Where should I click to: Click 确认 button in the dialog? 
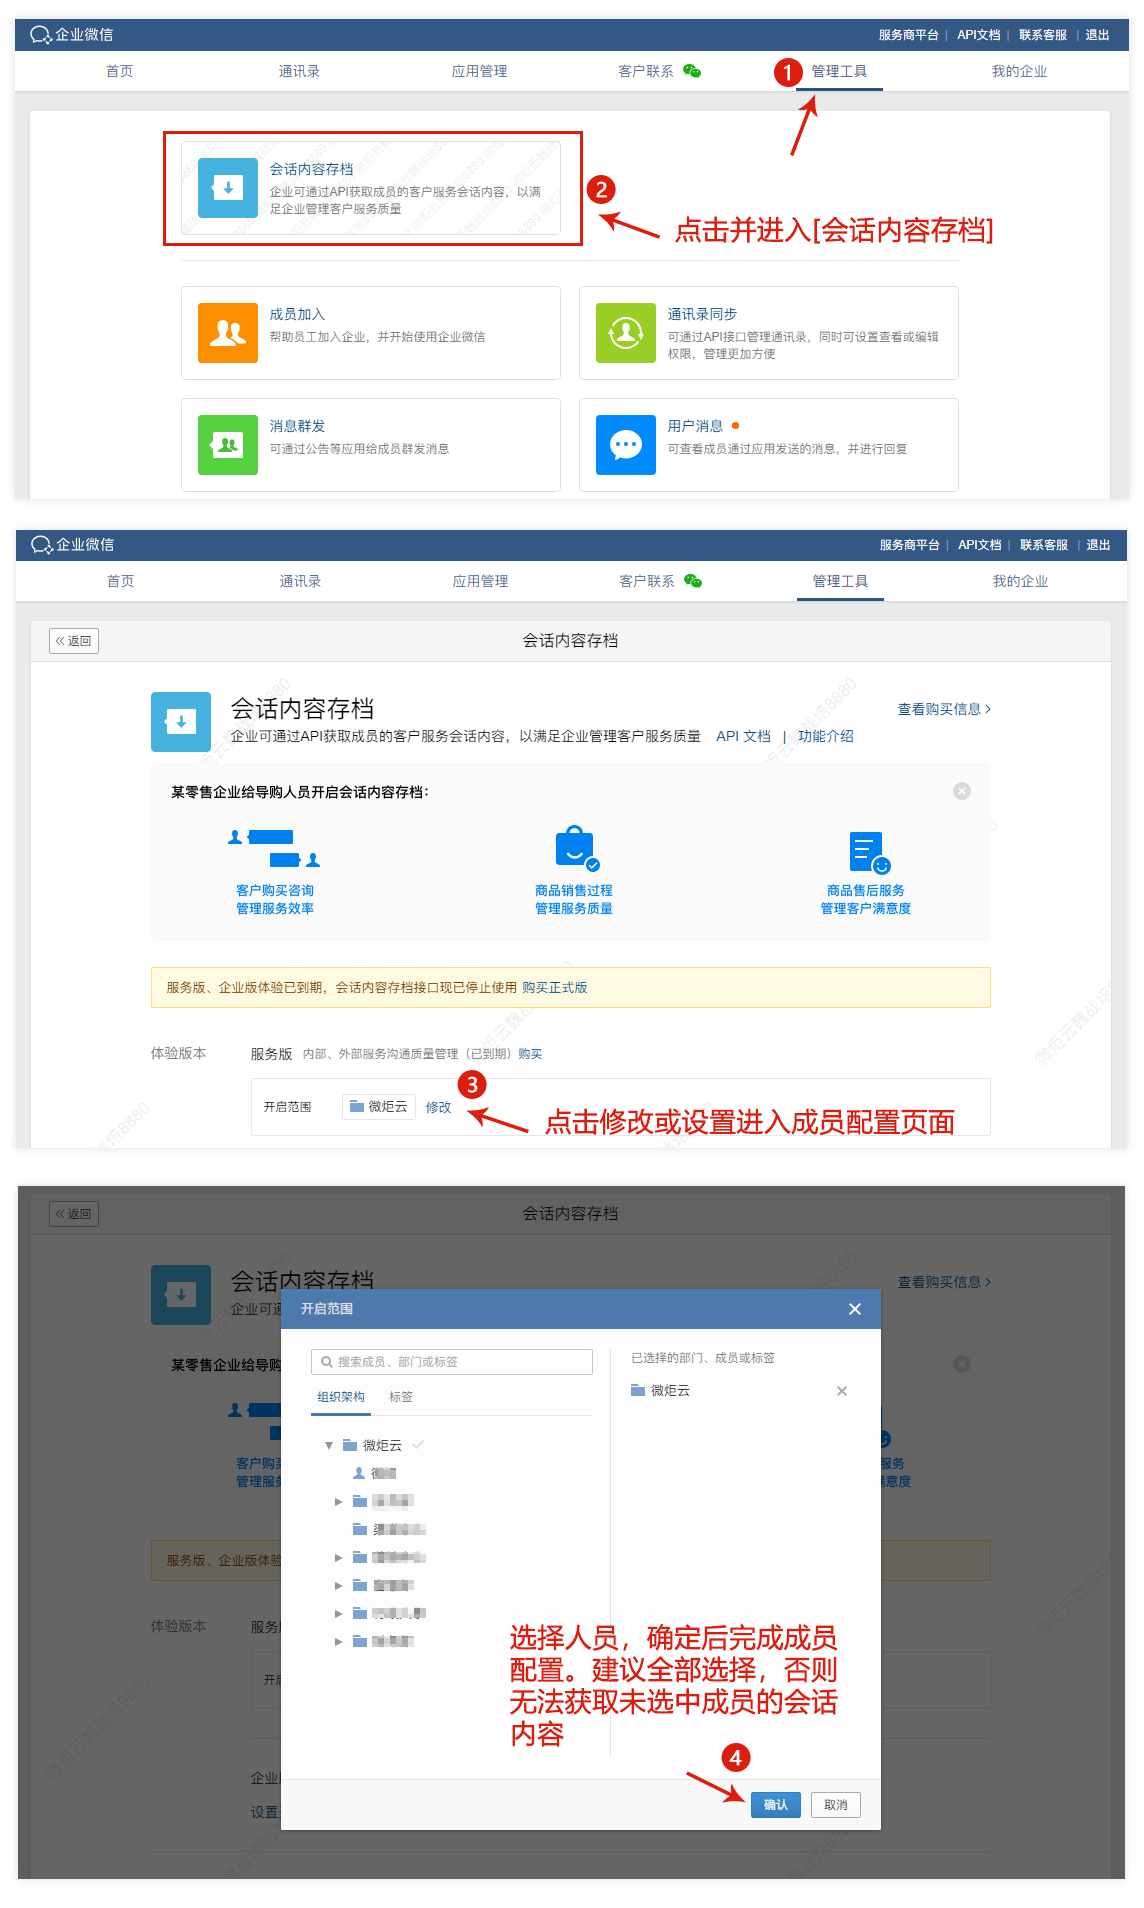coord(776,1805)
